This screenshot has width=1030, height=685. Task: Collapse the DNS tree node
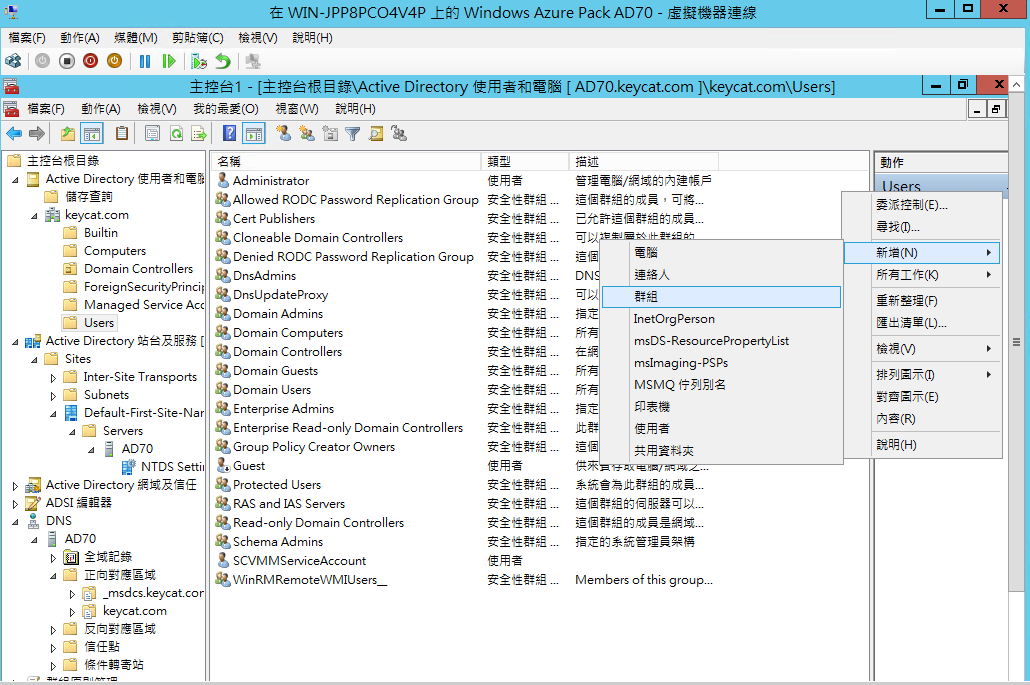point(15,521)
